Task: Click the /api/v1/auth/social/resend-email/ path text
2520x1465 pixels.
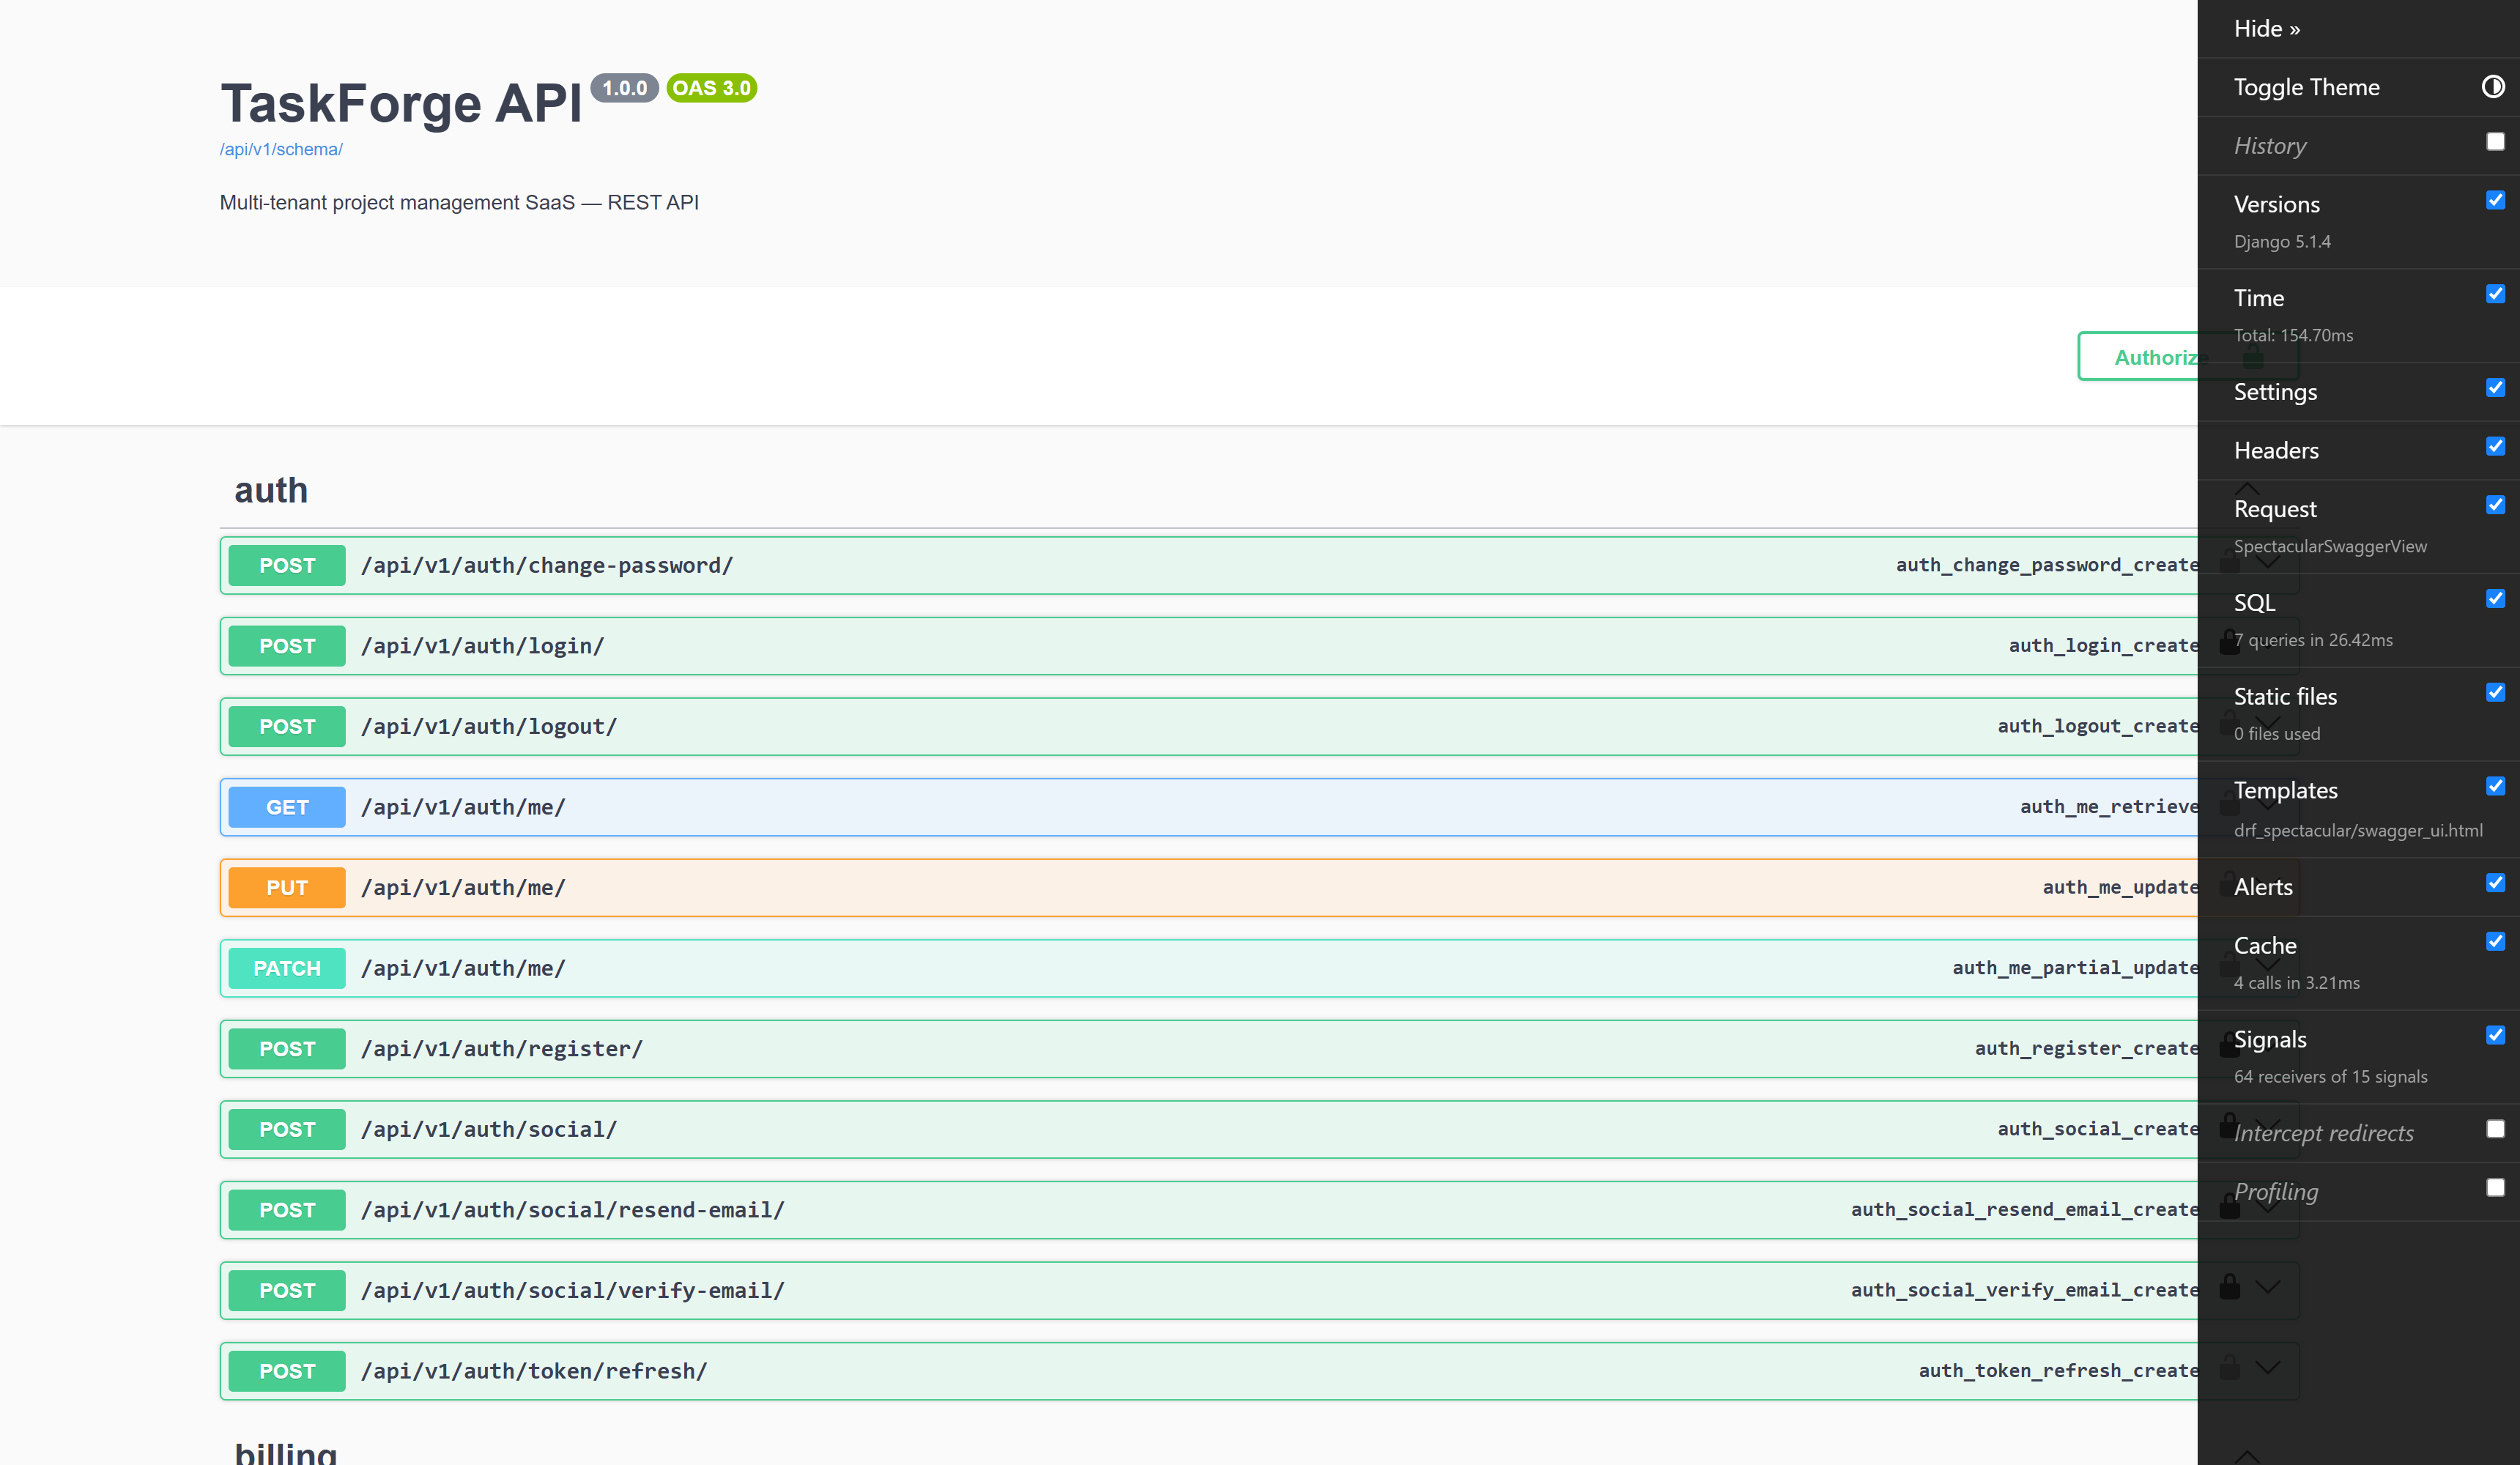Action: point(573,1210)
